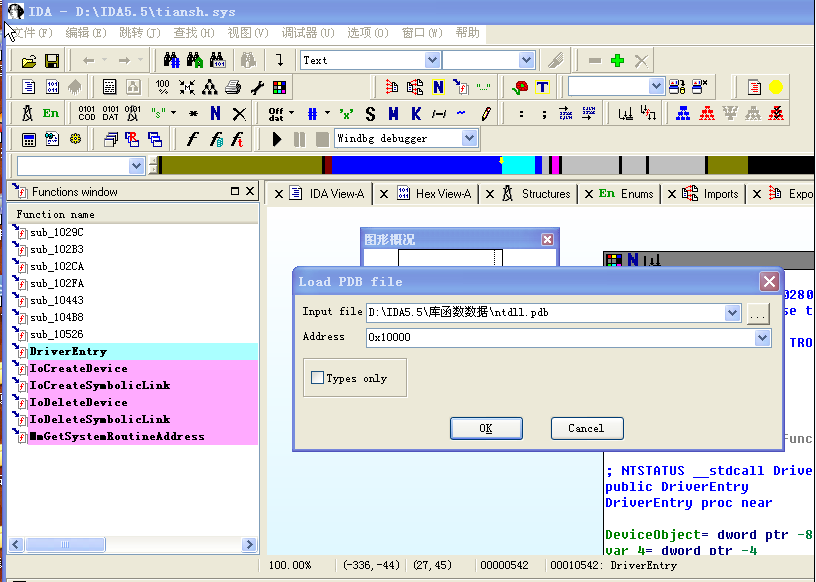Click the cyan segment of the navigation band

click(519, 165)
